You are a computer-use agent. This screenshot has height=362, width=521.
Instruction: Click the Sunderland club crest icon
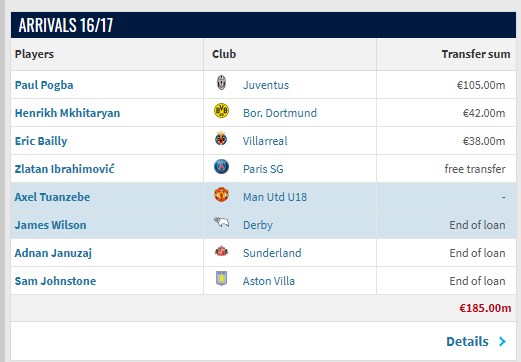point(221,251)
